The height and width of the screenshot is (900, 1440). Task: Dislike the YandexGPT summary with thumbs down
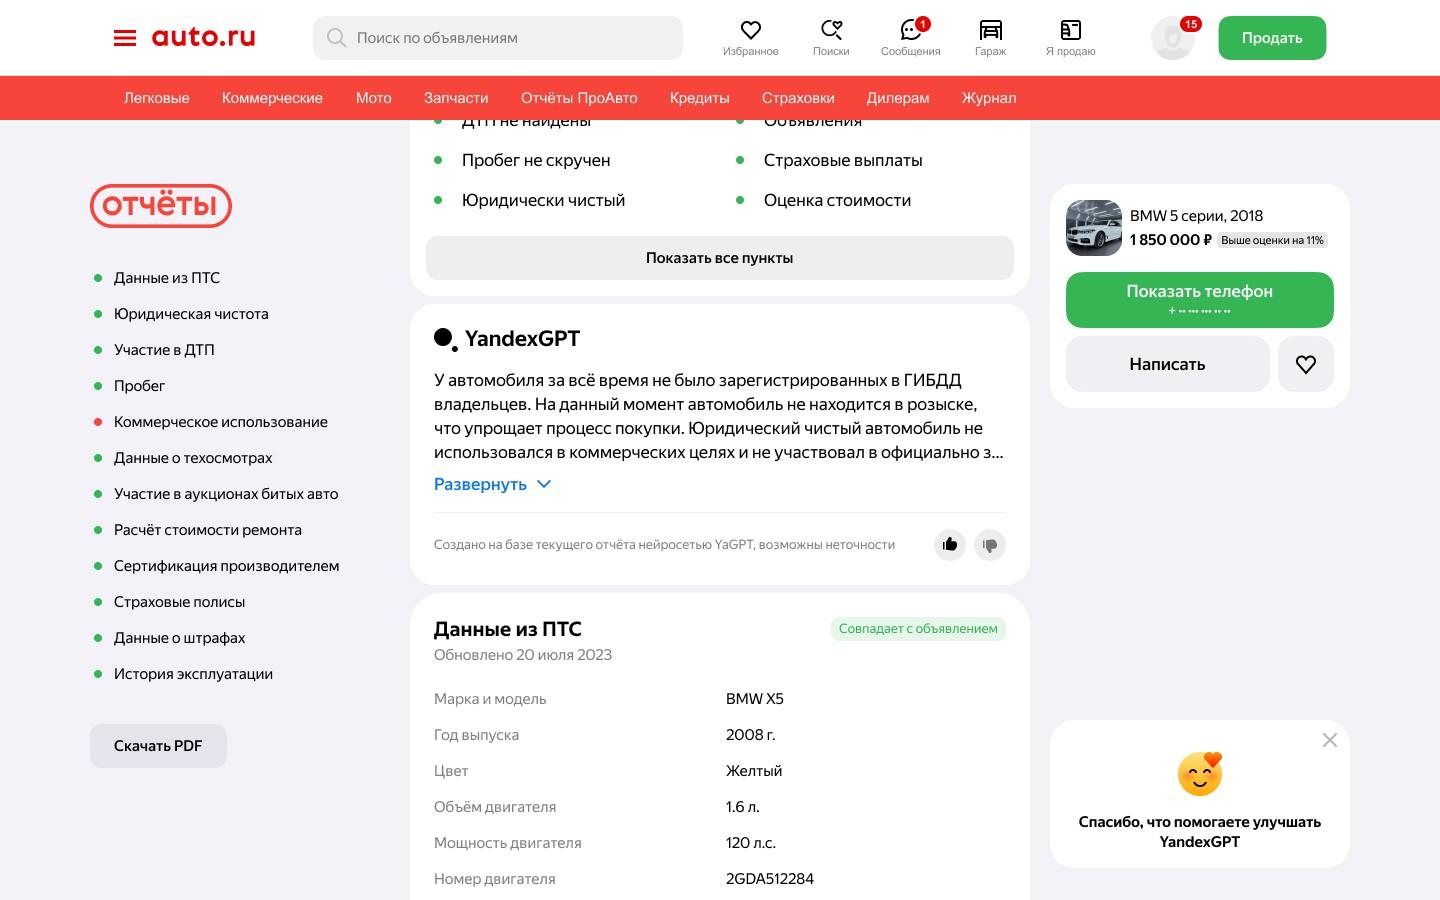(x=990, y=545)
